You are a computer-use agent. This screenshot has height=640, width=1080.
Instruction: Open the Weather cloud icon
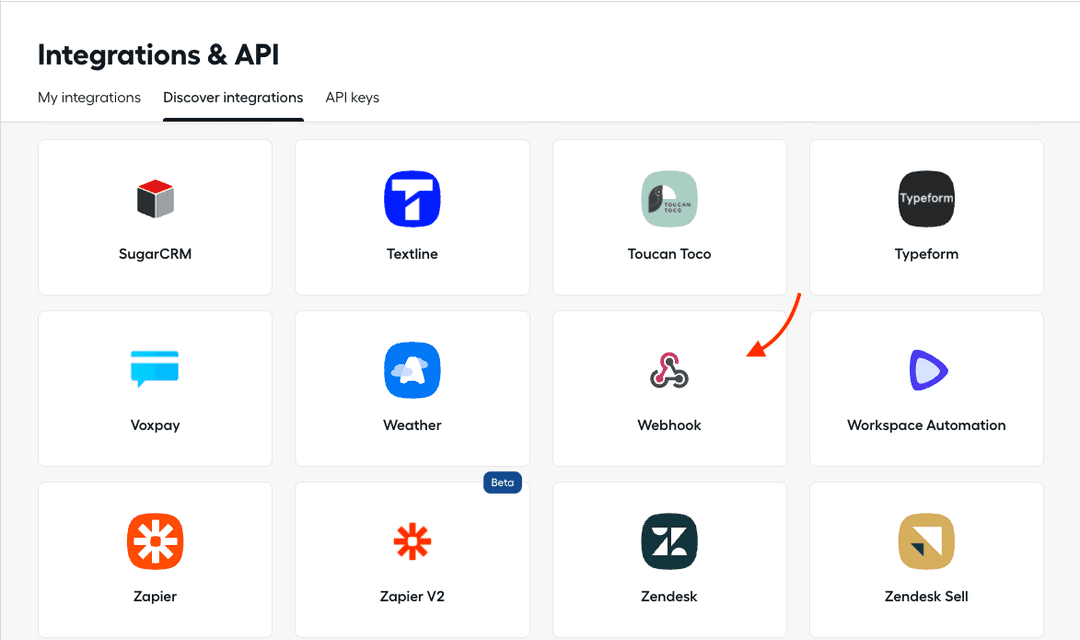pos(412,370)
